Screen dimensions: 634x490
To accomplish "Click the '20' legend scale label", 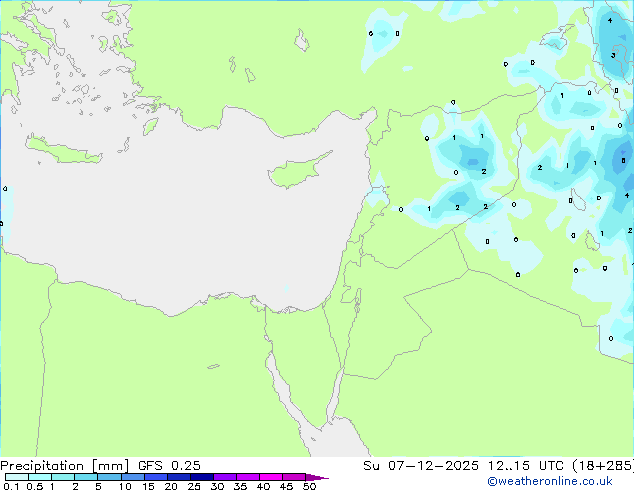I will 171,486.
